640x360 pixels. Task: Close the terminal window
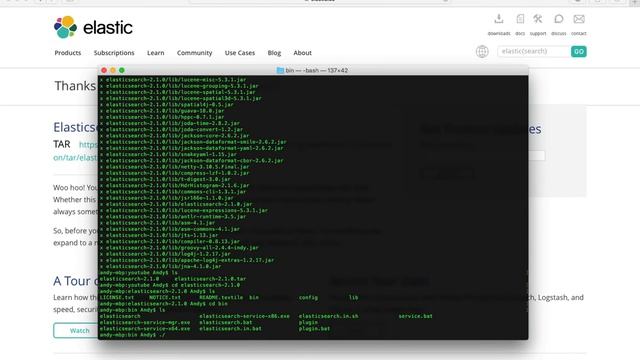(x=104, y=70)
